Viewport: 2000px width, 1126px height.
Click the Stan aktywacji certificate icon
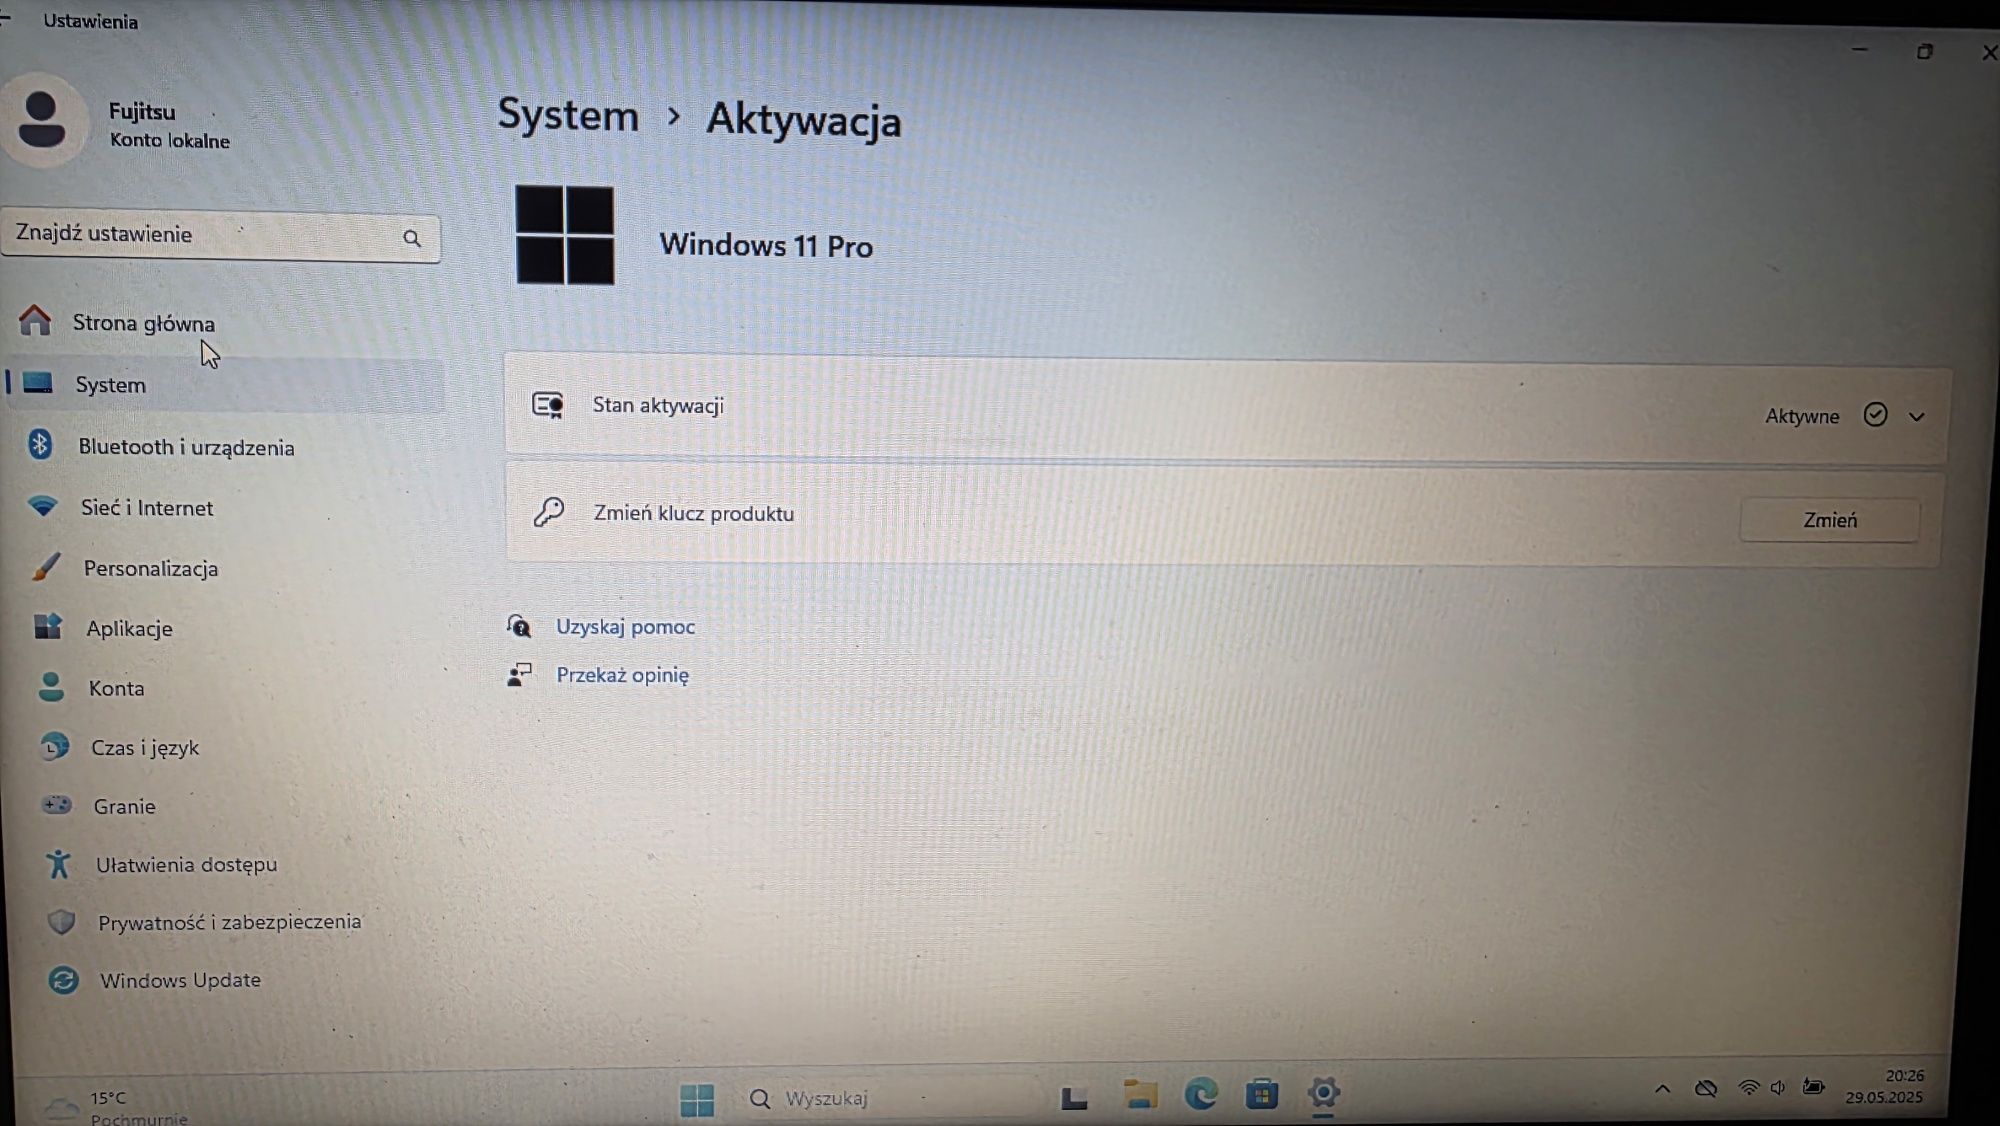point(548,405)
